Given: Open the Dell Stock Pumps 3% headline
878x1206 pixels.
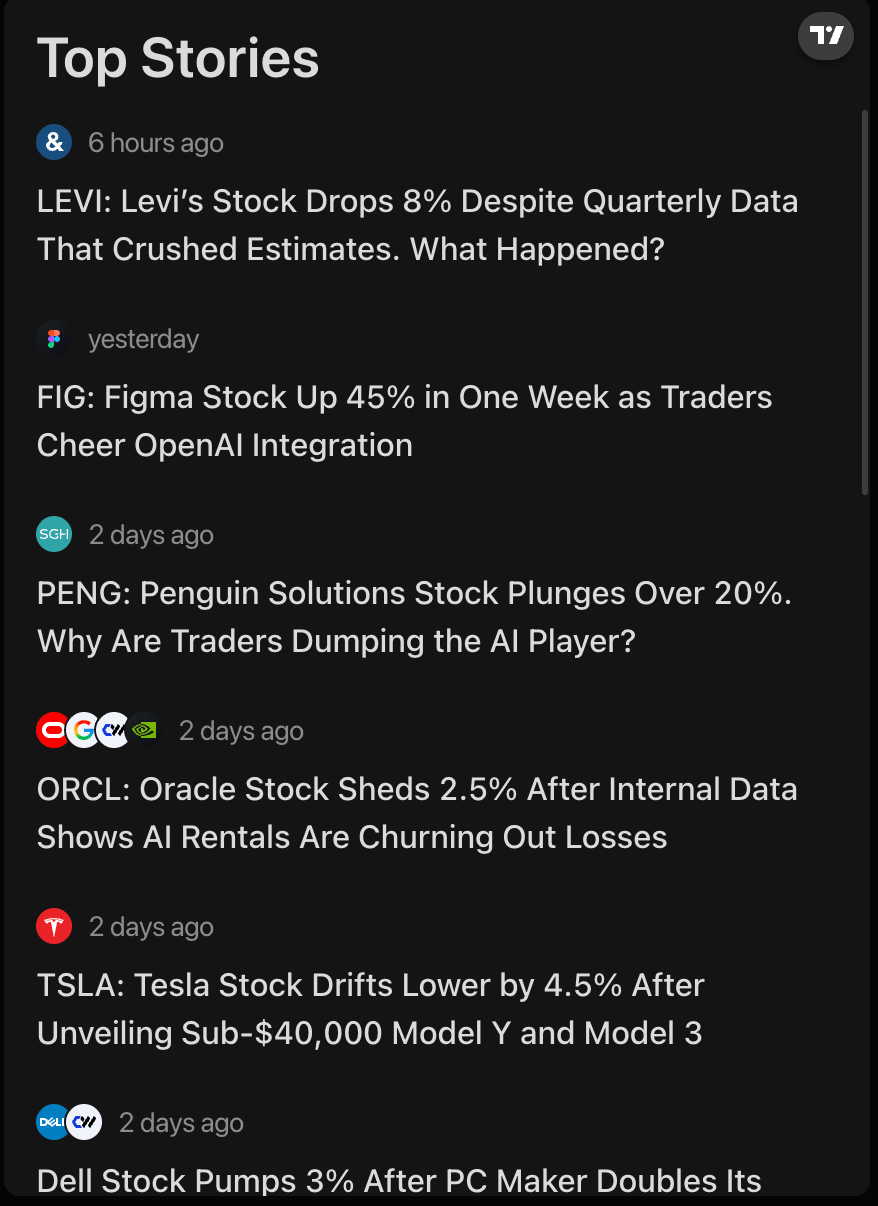Looking at the screenshot, I should 399,1181.
